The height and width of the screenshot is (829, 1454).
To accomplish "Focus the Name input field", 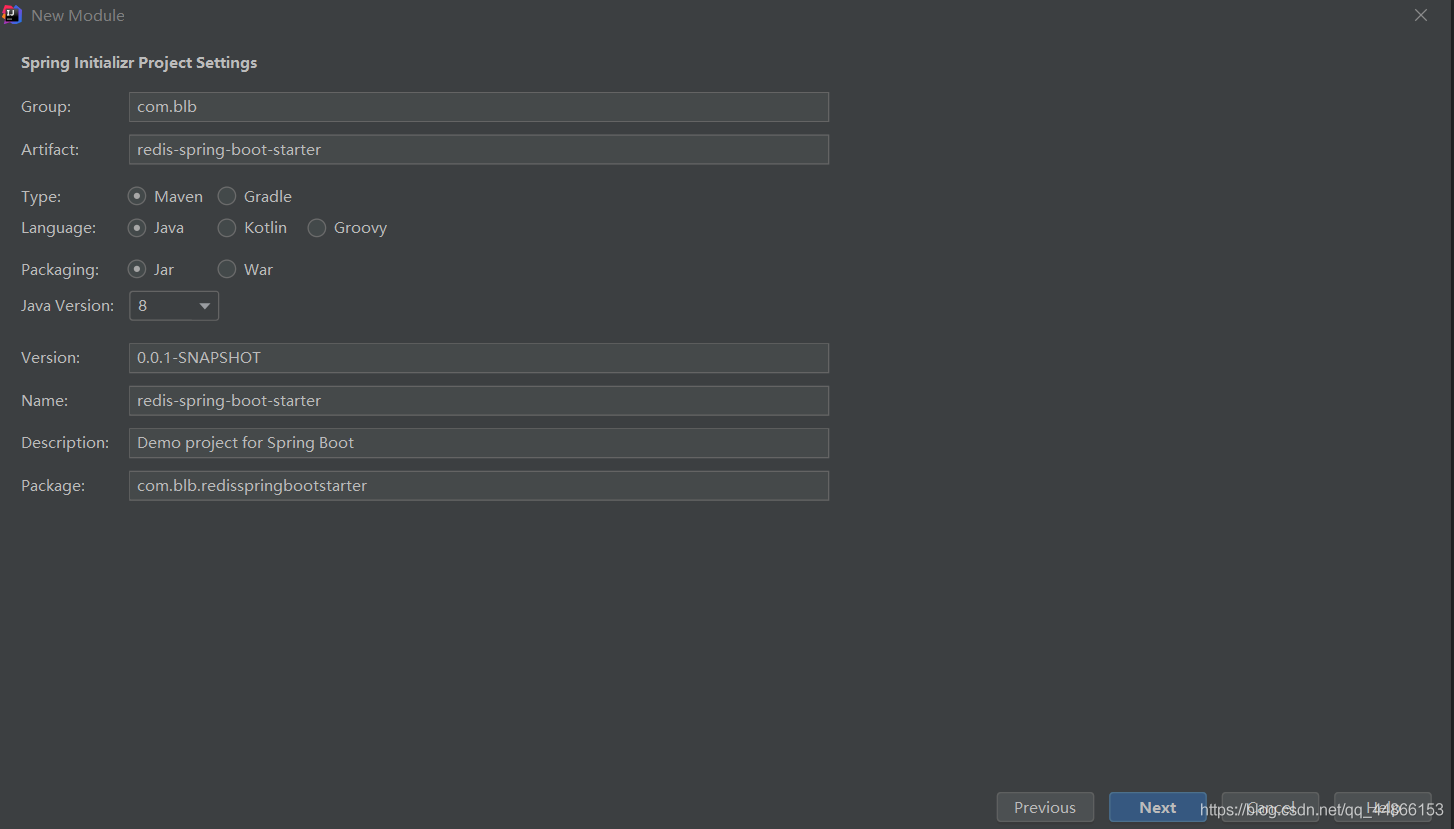I will (x=479, y=401).
